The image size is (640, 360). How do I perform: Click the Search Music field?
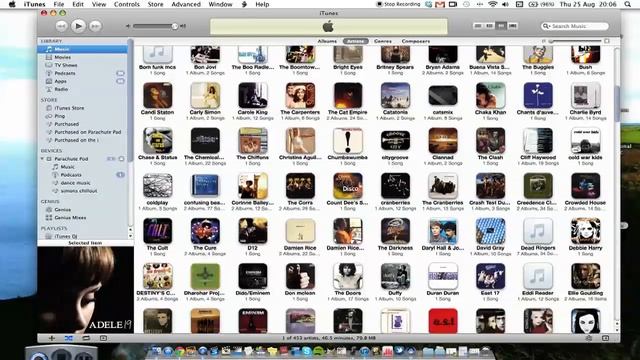click(575, 26)
